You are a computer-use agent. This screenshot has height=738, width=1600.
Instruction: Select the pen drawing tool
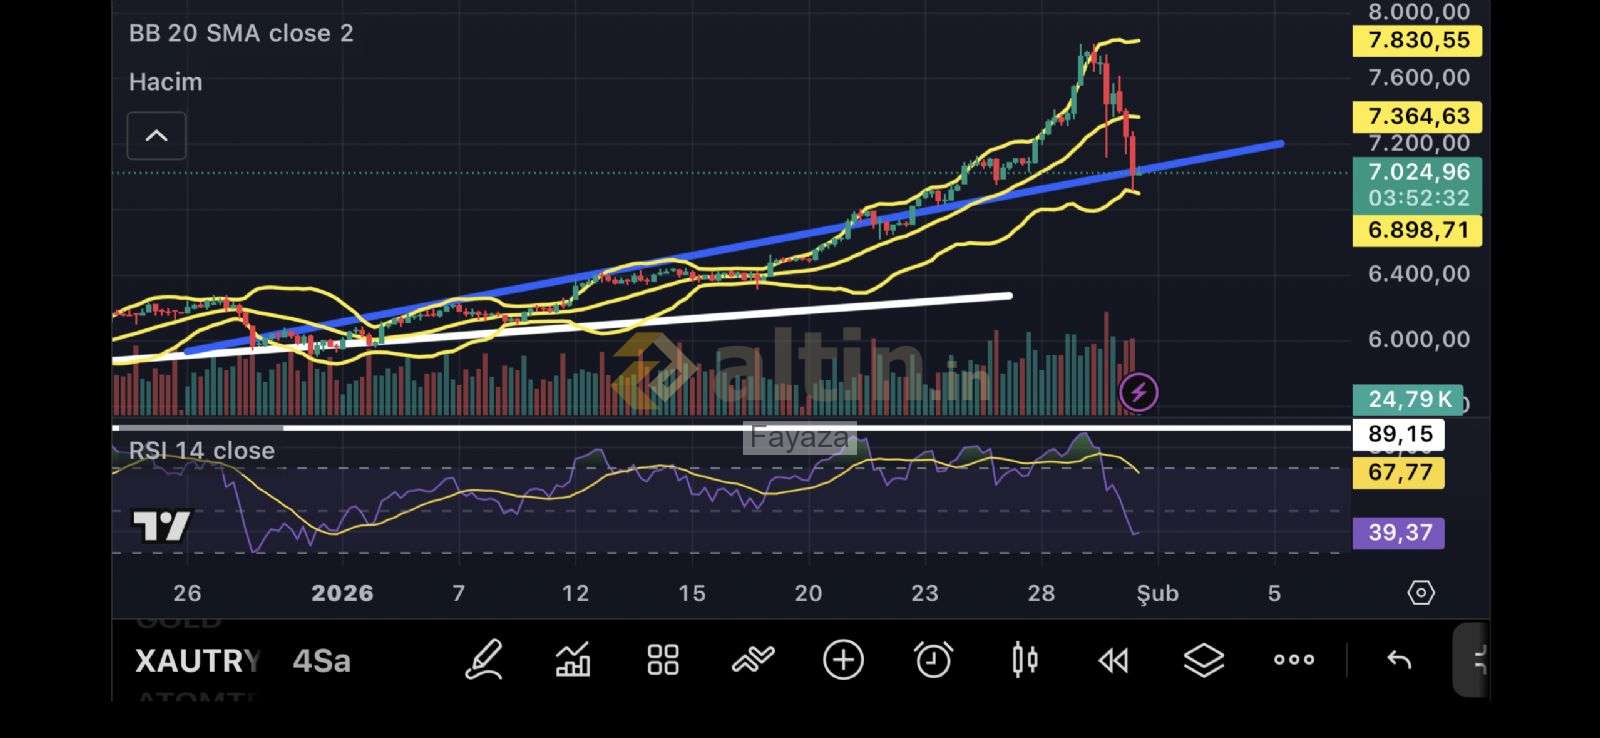[x=484, y=660]
